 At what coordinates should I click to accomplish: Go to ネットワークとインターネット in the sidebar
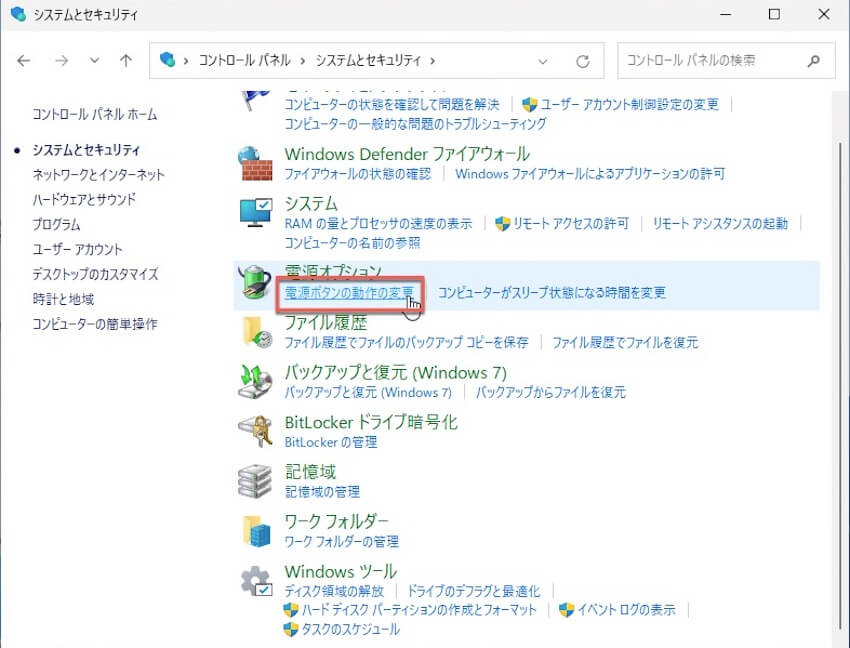click(98, 175)
